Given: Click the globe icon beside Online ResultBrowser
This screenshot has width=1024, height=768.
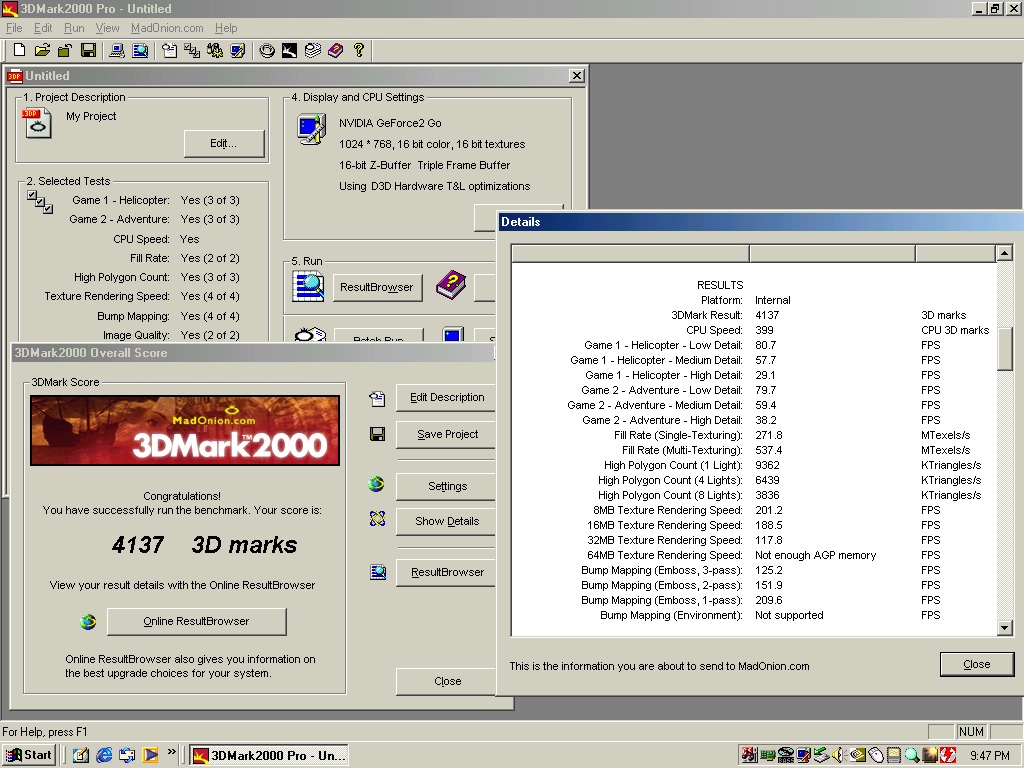Looking at the screenshot, I should pos(88,622).
